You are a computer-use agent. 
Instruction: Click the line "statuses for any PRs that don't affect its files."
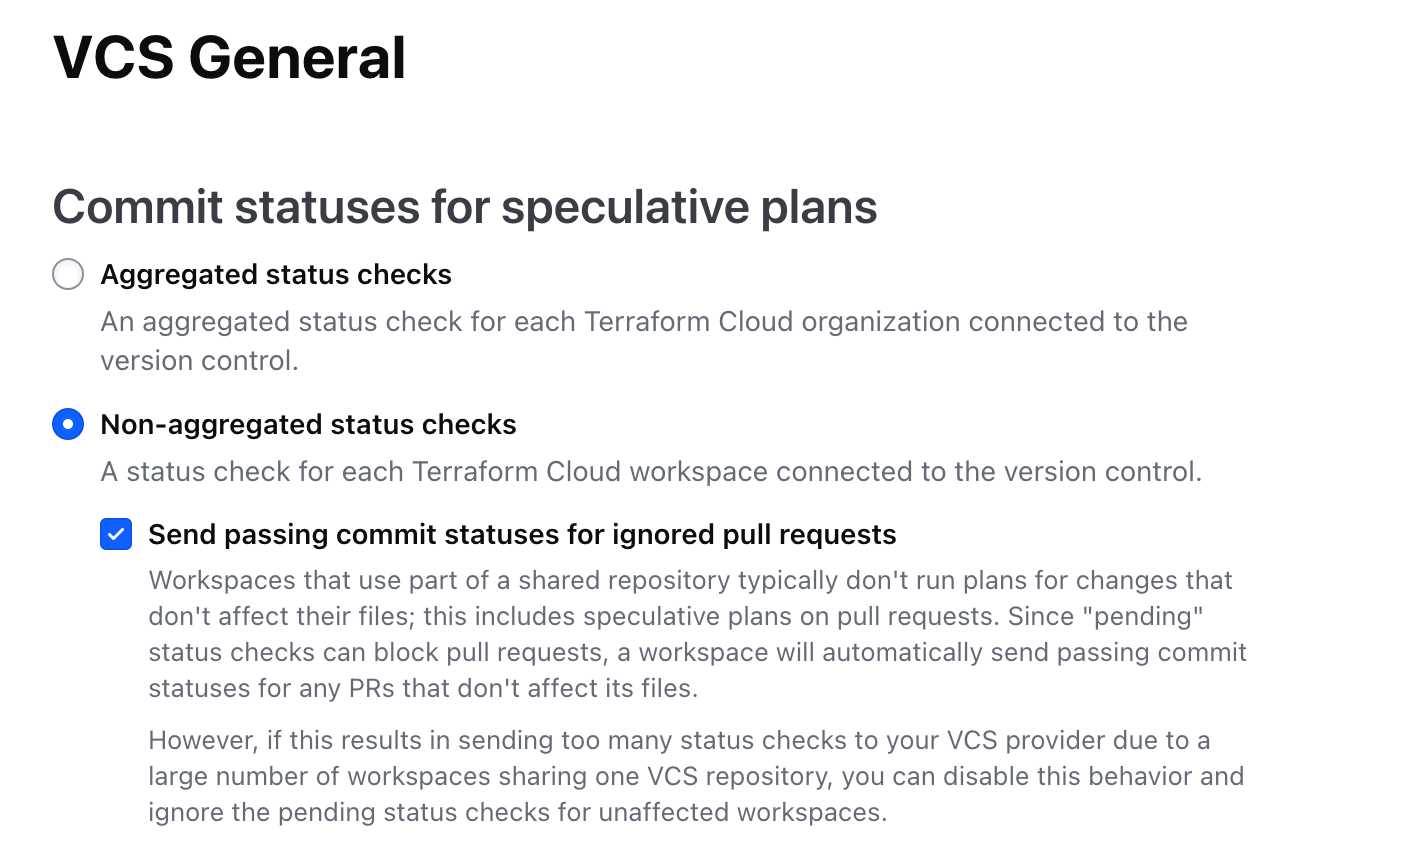tap(423, 689)
